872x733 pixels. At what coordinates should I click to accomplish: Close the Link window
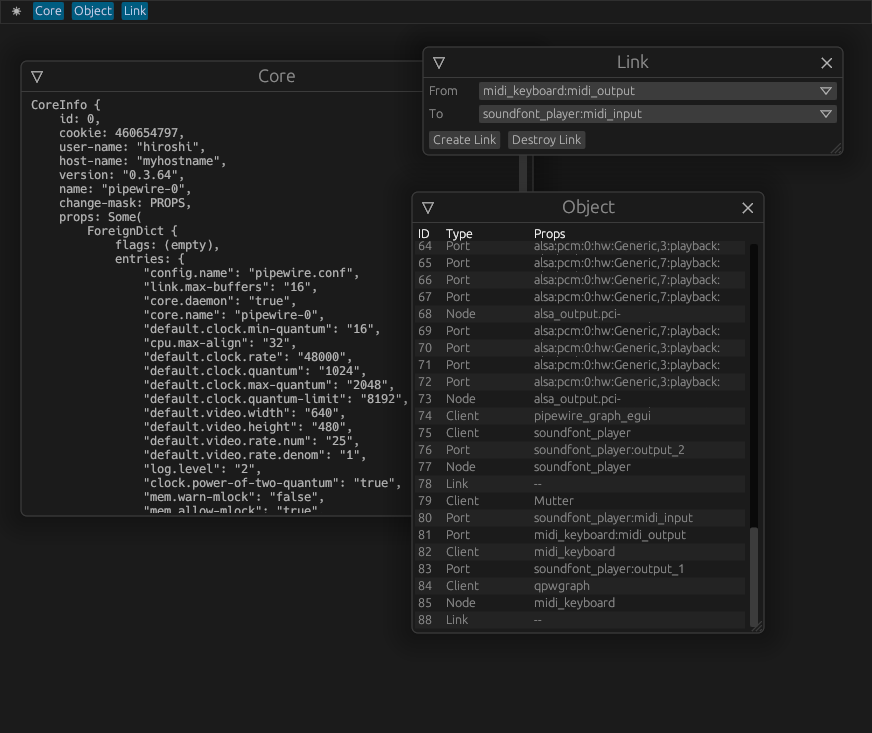click(x=827, y=62)
